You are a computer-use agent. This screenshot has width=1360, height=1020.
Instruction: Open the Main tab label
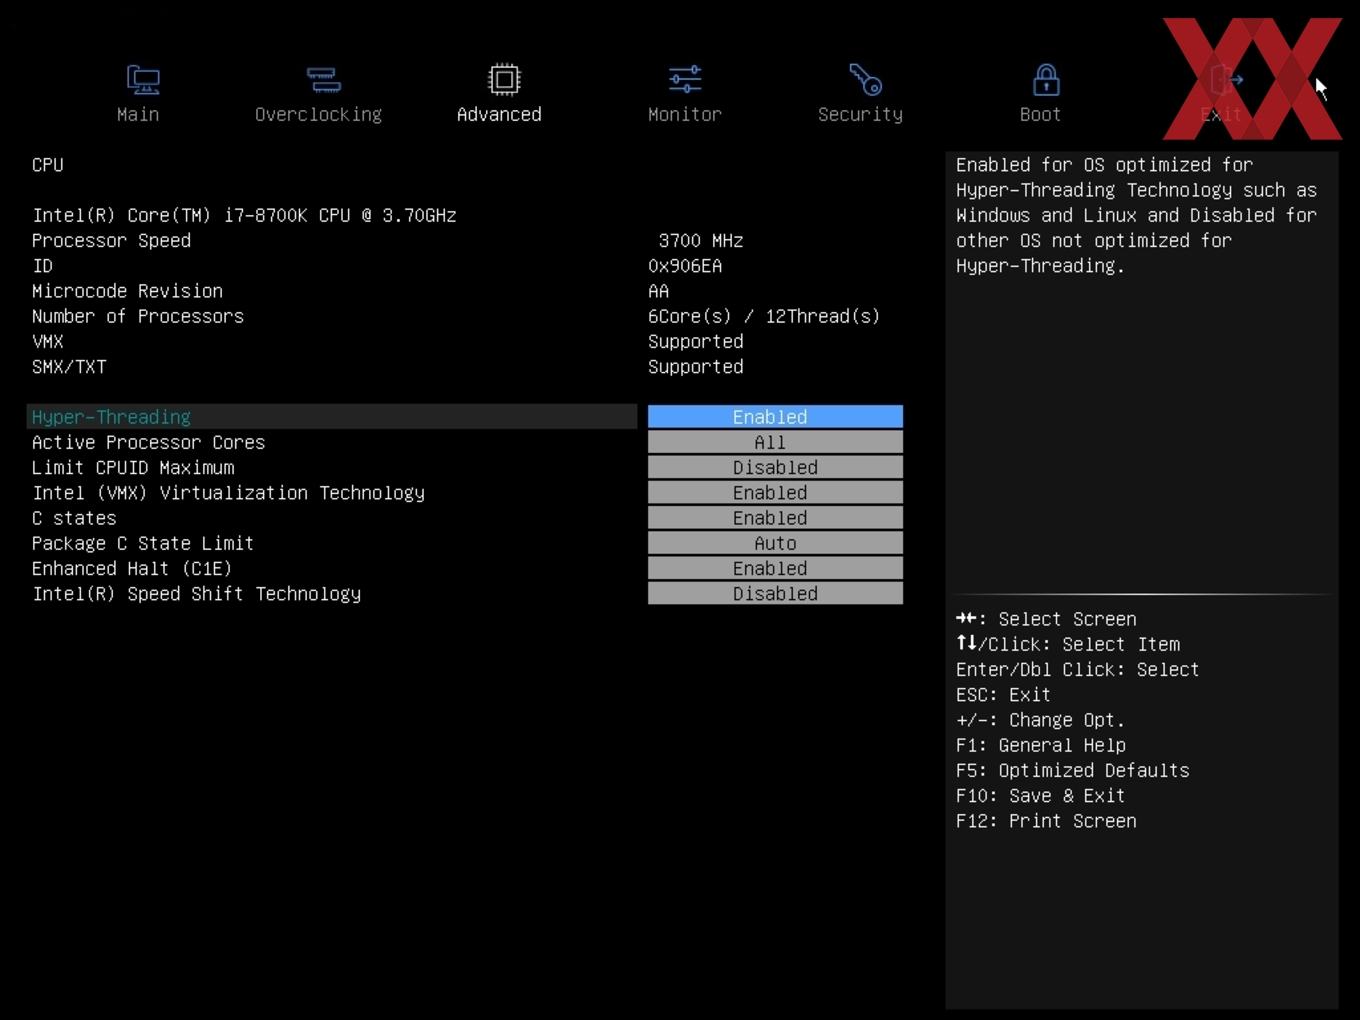point(138,115)
